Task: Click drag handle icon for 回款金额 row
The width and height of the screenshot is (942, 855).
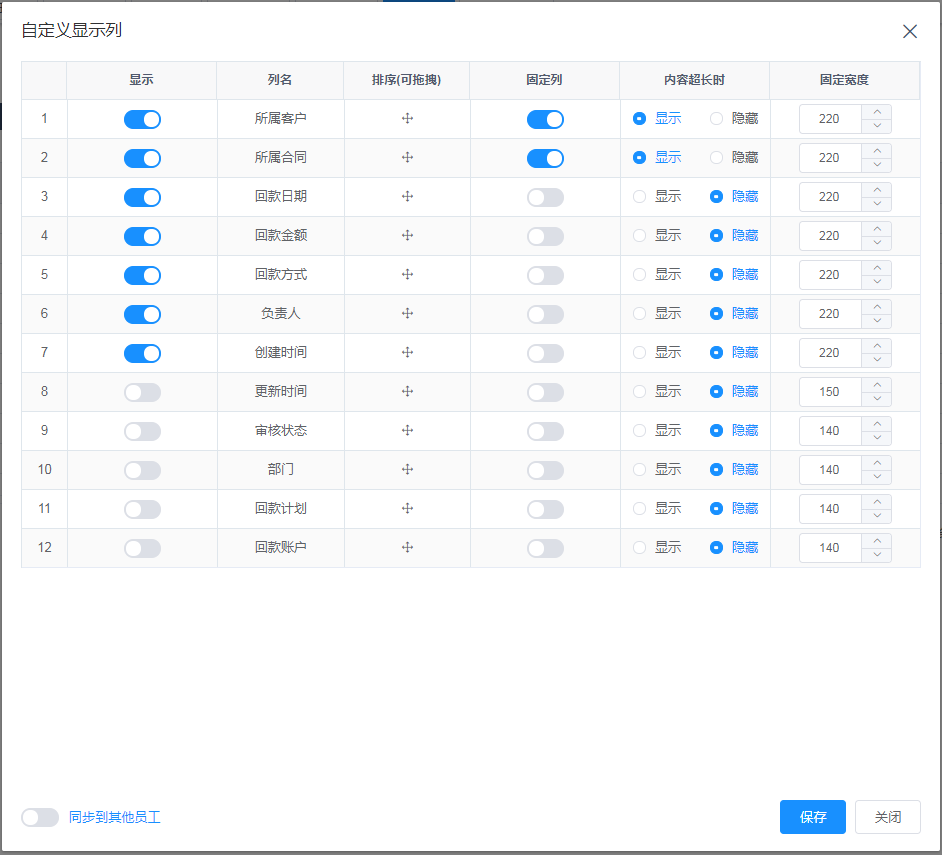Action: click(x=407, y=236)
